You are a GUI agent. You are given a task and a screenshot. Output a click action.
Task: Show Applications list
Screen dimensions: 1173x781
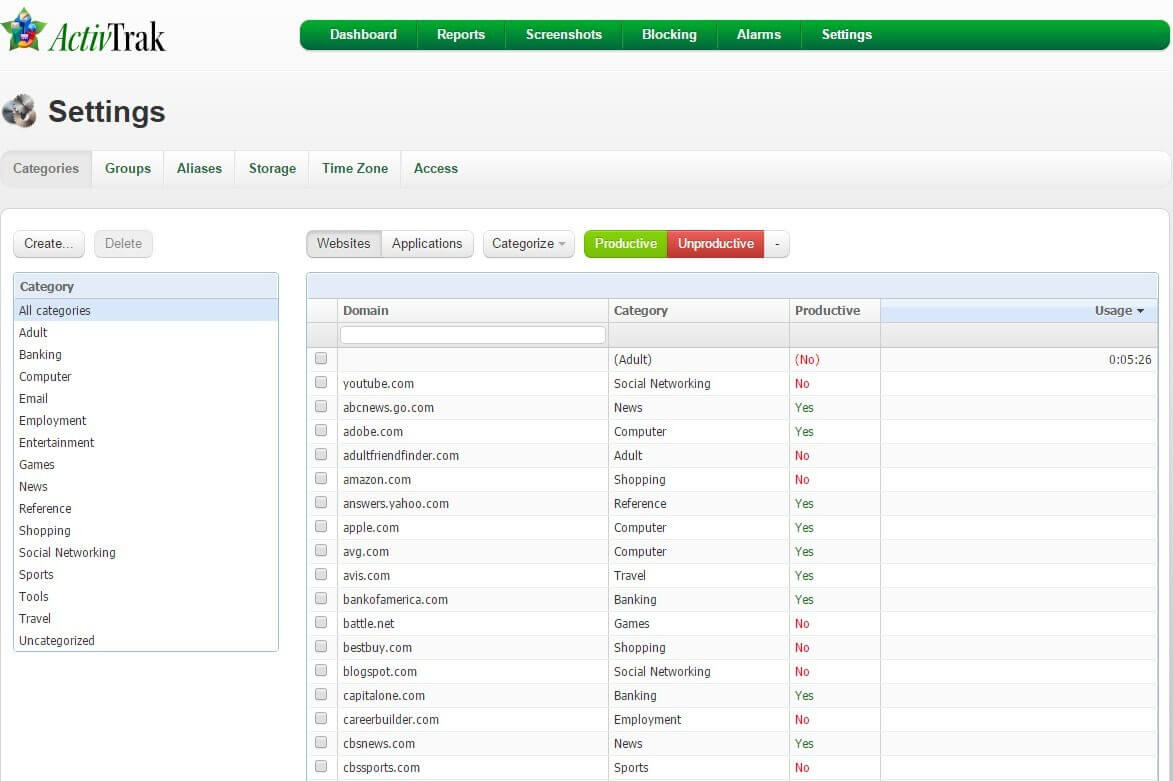coord(427,244)
